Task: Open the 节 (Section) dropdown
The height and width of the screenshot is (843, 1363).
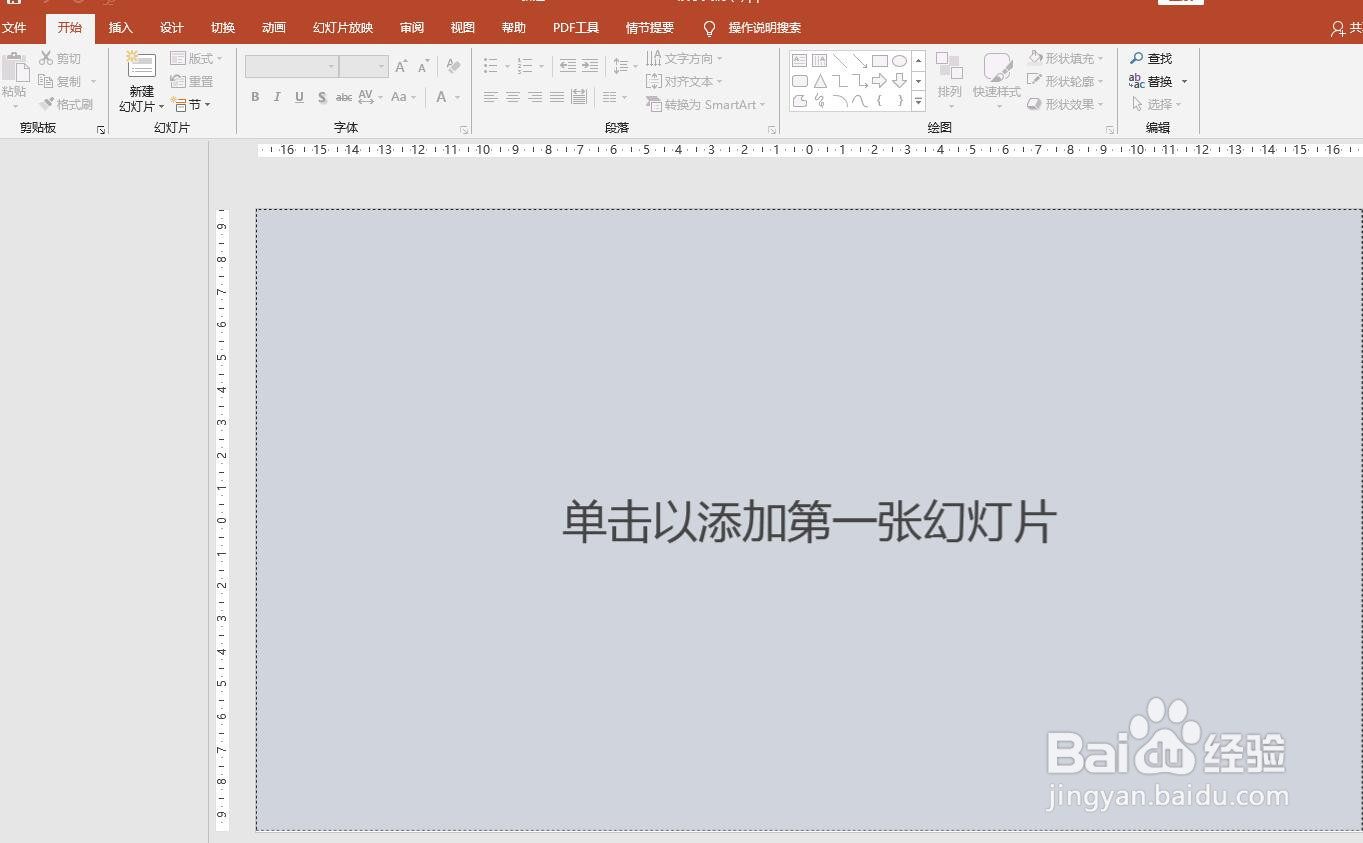Action: coord(190,104)
